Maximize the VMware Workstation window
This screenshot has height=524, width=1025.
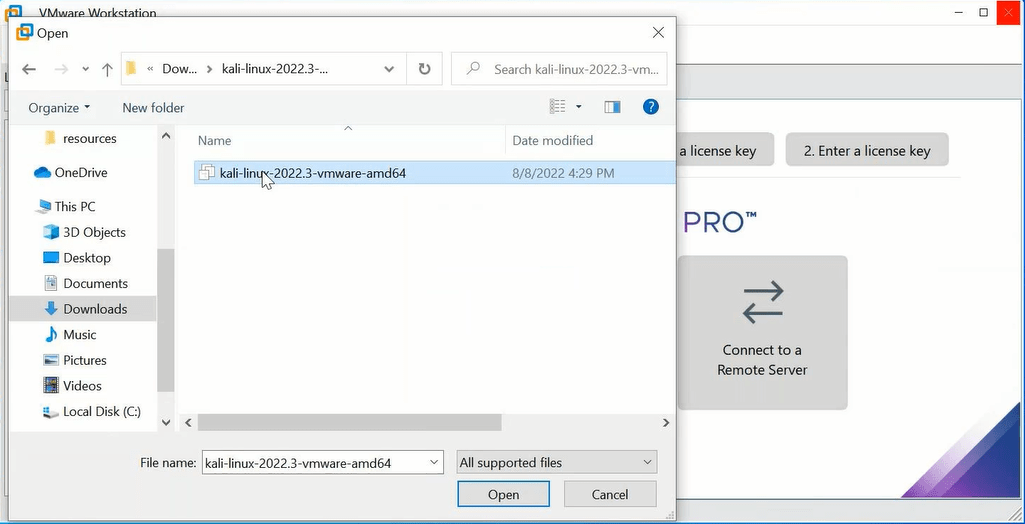(984, 12)
